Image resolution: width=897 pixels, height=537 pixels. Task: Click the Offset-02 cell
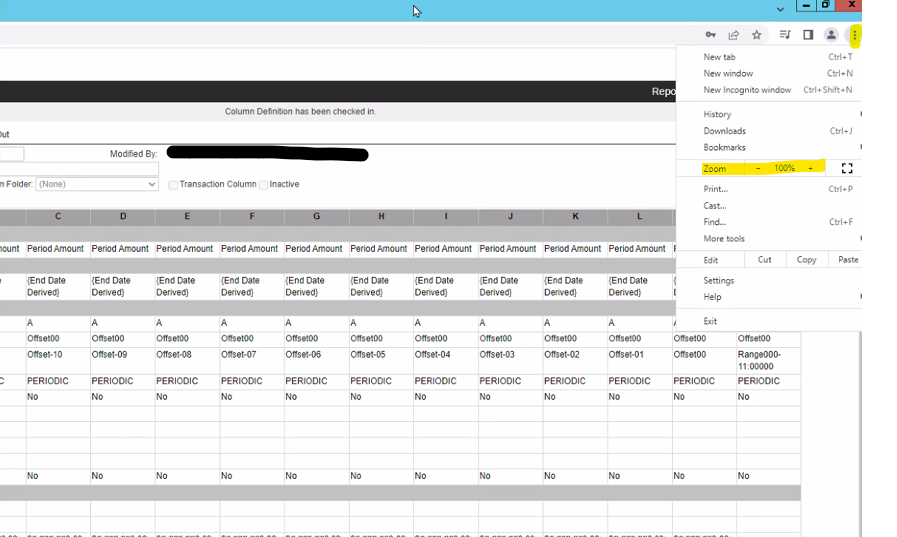coord(575,360)
